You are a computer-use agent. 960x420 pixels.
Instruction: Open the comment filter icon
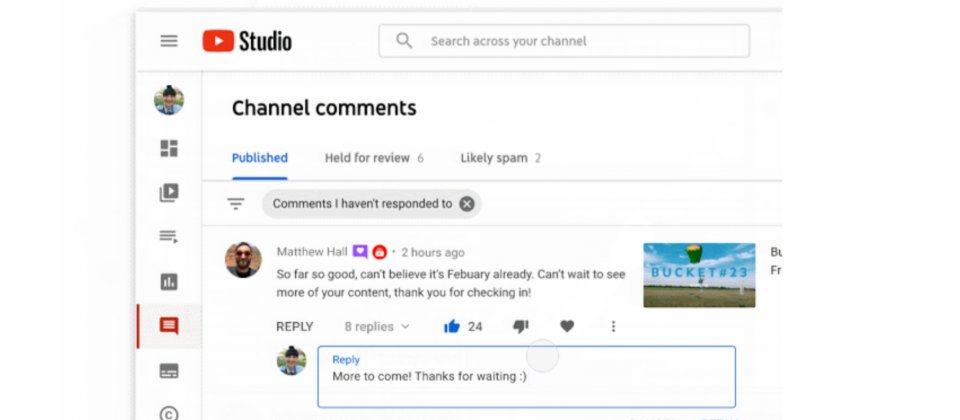(236, 204)
